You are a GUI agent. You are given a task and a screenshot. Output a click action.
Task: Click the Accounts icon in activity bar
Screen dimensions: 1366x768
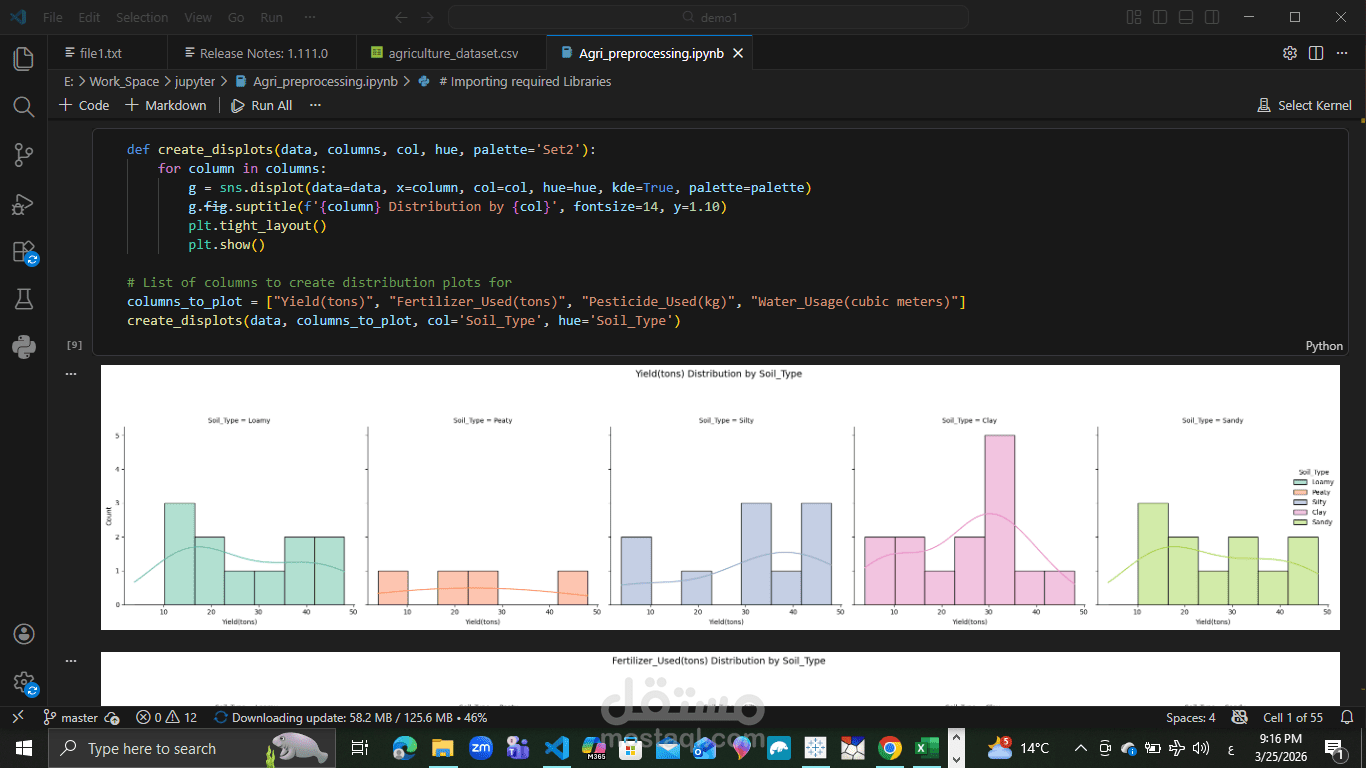coord(23,634)
